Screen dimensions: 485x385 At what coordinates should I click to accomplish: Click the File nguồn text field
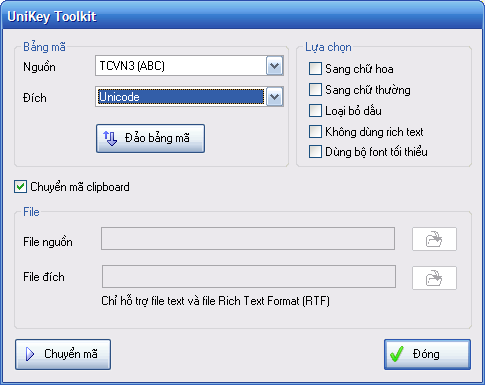pyautogui.click(x=248, y=239)
